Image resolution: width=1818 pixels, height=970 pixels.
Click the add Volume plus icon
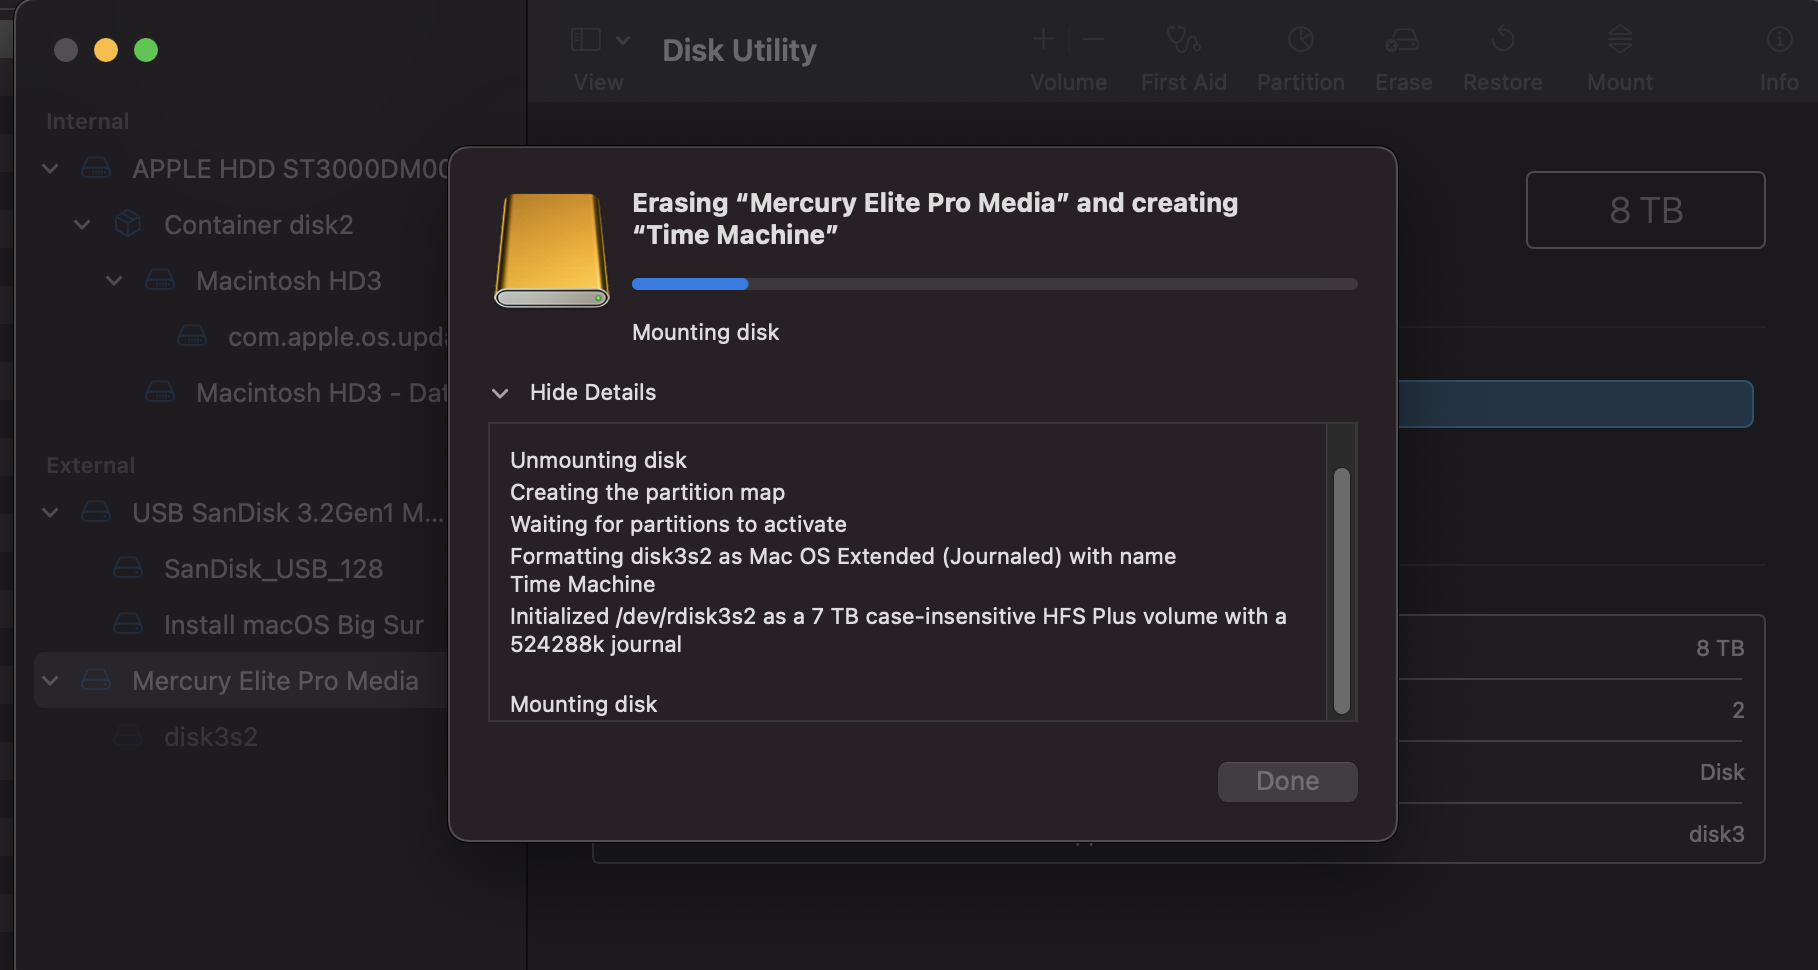pyautogui.click(x=1043, y=40)
